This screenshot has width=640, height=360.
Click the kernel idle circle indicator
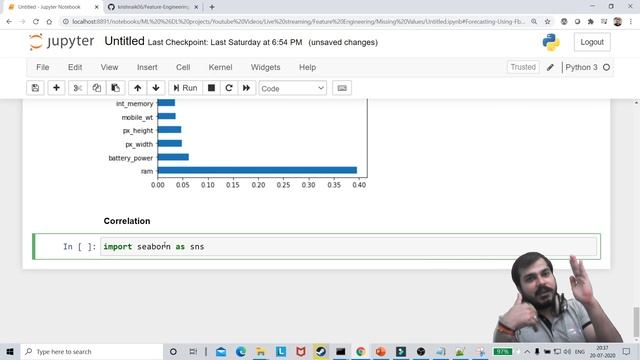[x=607, y=67]
